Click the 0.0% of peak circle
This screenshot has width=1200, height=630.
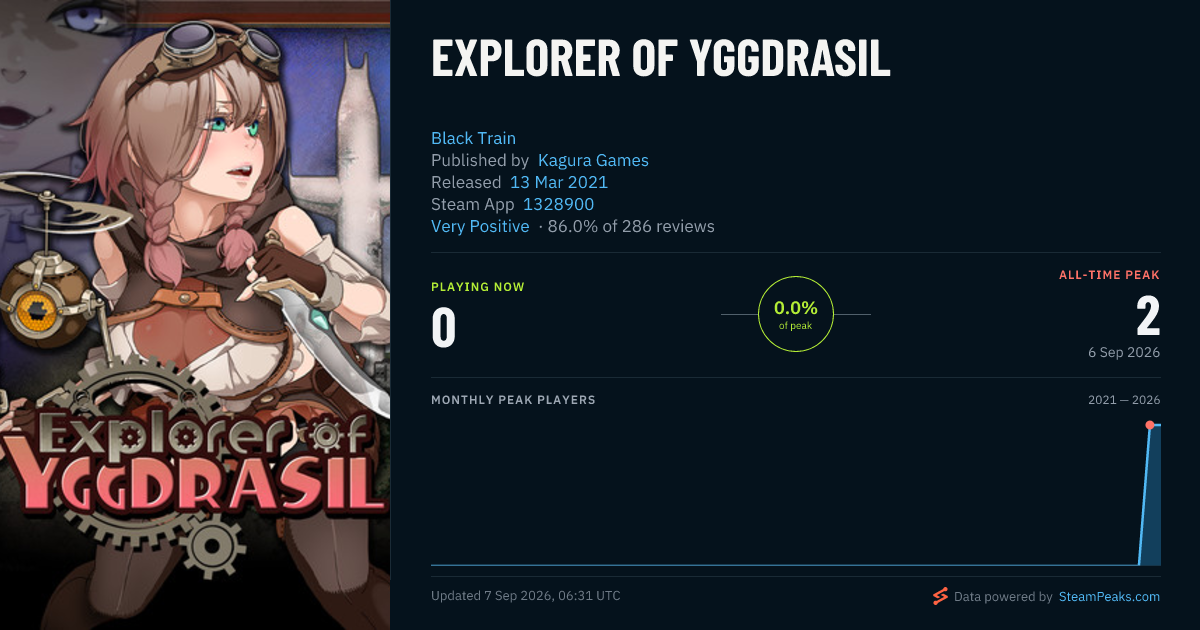[796, 314]
